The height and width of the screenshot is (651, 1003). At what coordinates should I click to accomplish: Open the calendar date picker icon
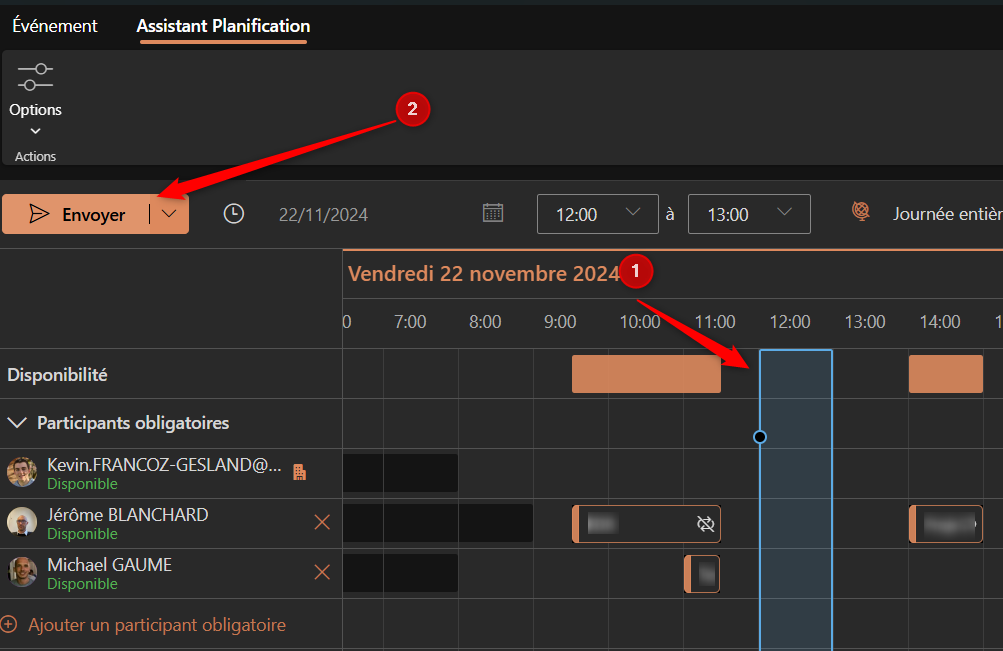click(493, 213)
